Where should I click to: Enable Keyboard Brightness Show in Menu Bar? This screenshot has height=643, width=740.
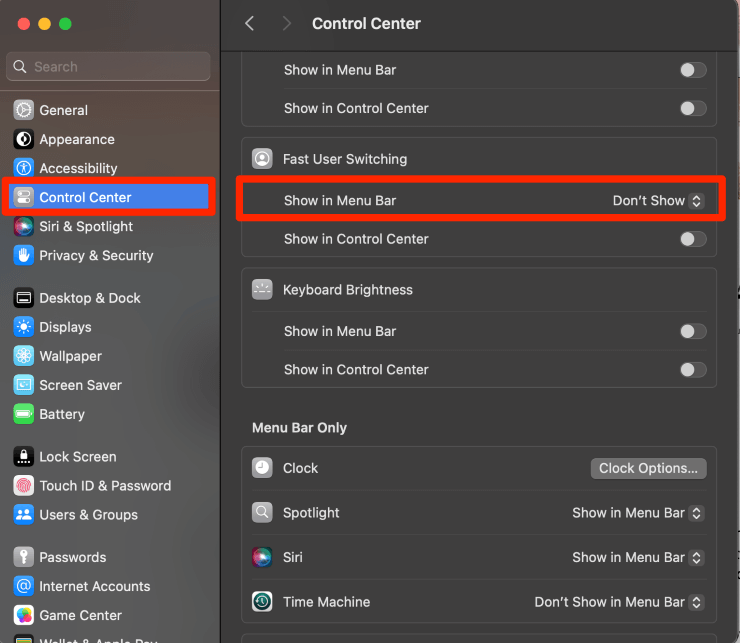[x=692, y=331]
